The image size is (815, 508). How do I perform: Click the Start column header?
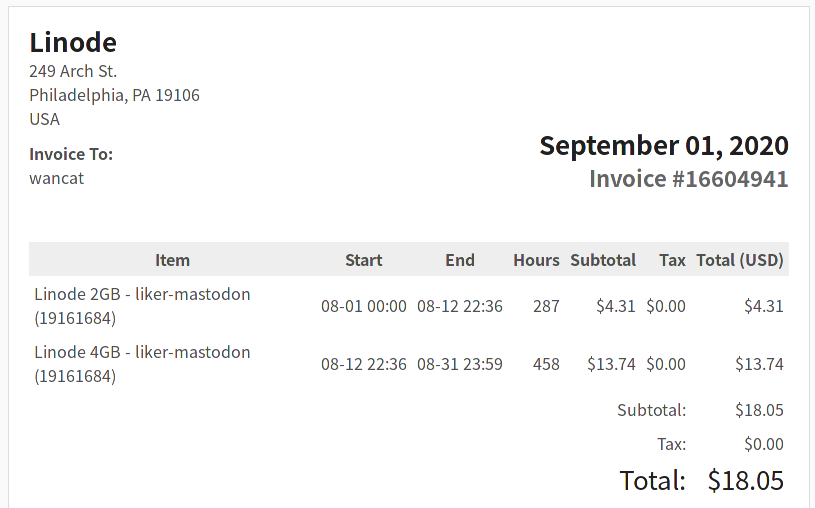(x=363, y=259)
